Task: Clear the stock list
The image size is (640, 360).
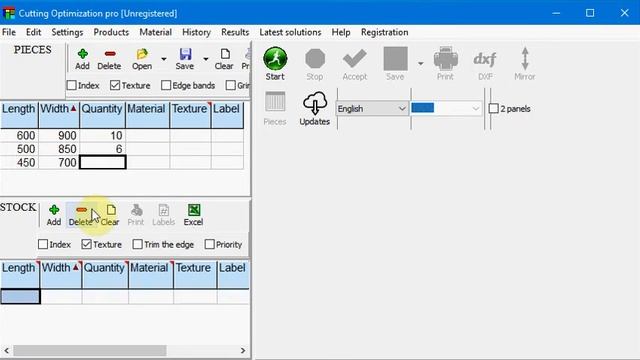Action: (x=110, y=215)
